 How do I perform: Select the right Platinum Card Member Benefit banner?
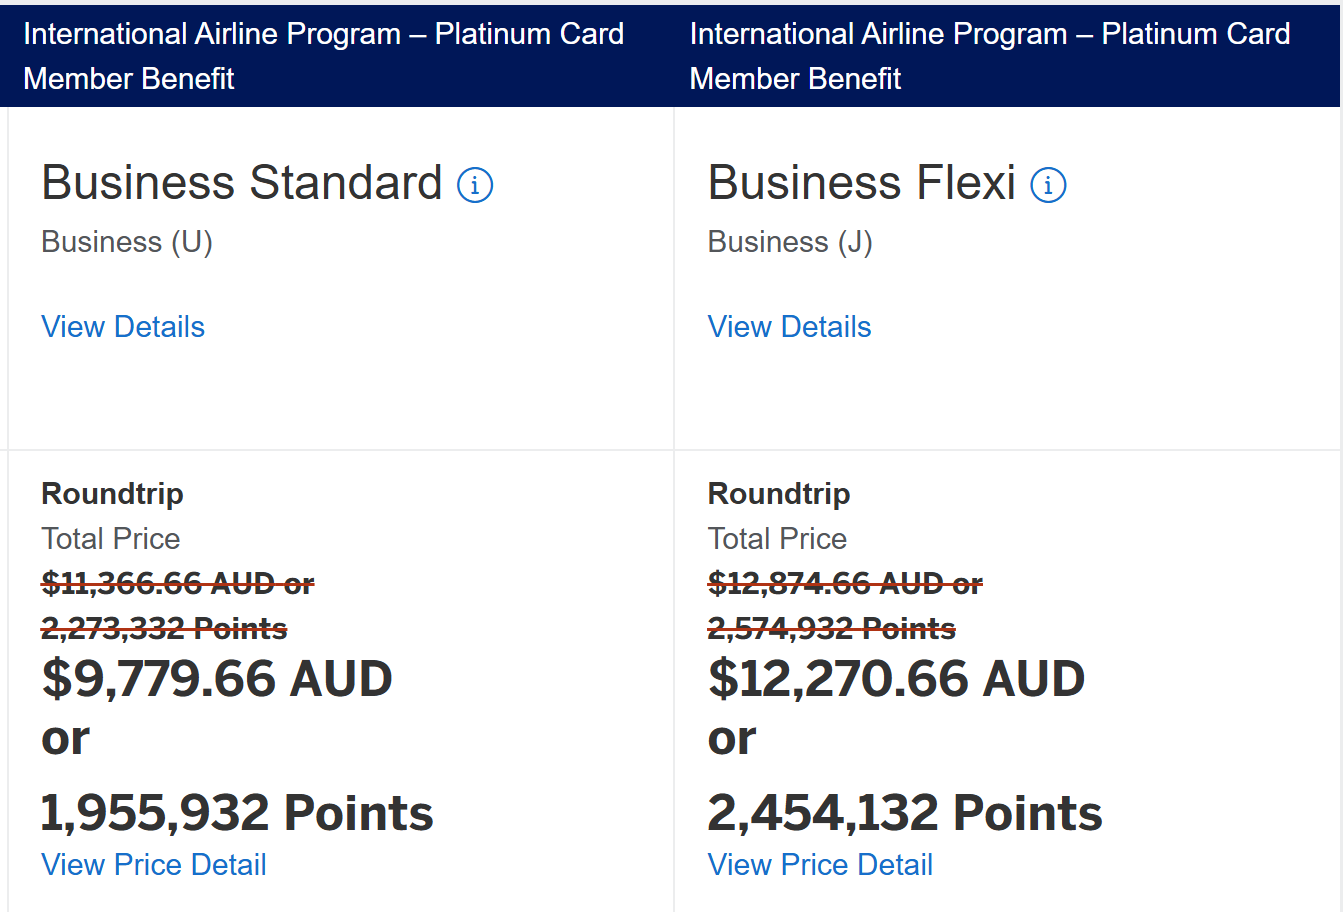pyautogui.click(x=989, y=56)
